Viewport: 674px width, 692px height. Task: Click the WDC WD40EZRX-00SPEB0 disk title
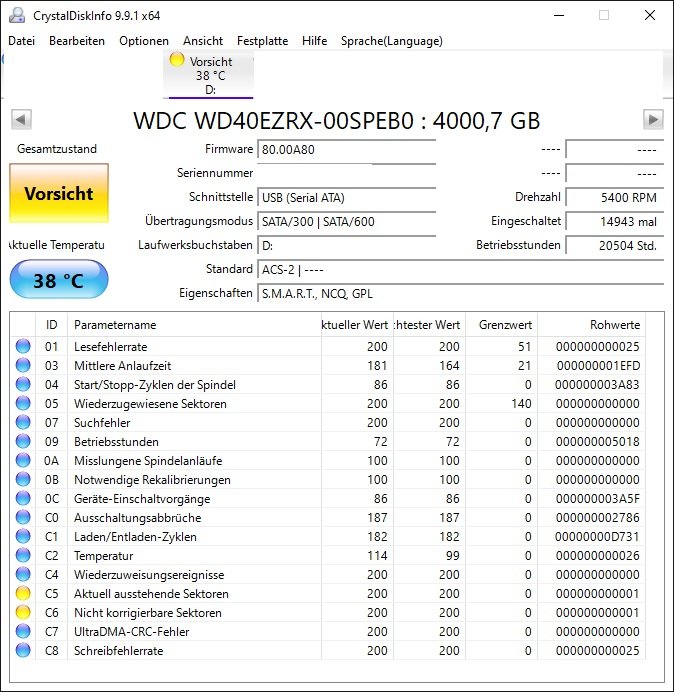[x=337, y=120]
